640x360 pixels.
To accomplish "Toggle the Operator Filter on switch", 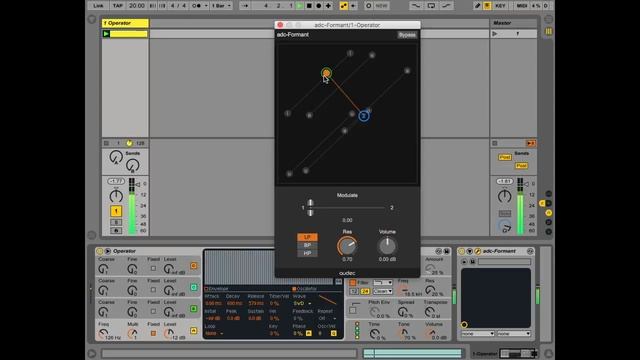I will coord(353,282).
